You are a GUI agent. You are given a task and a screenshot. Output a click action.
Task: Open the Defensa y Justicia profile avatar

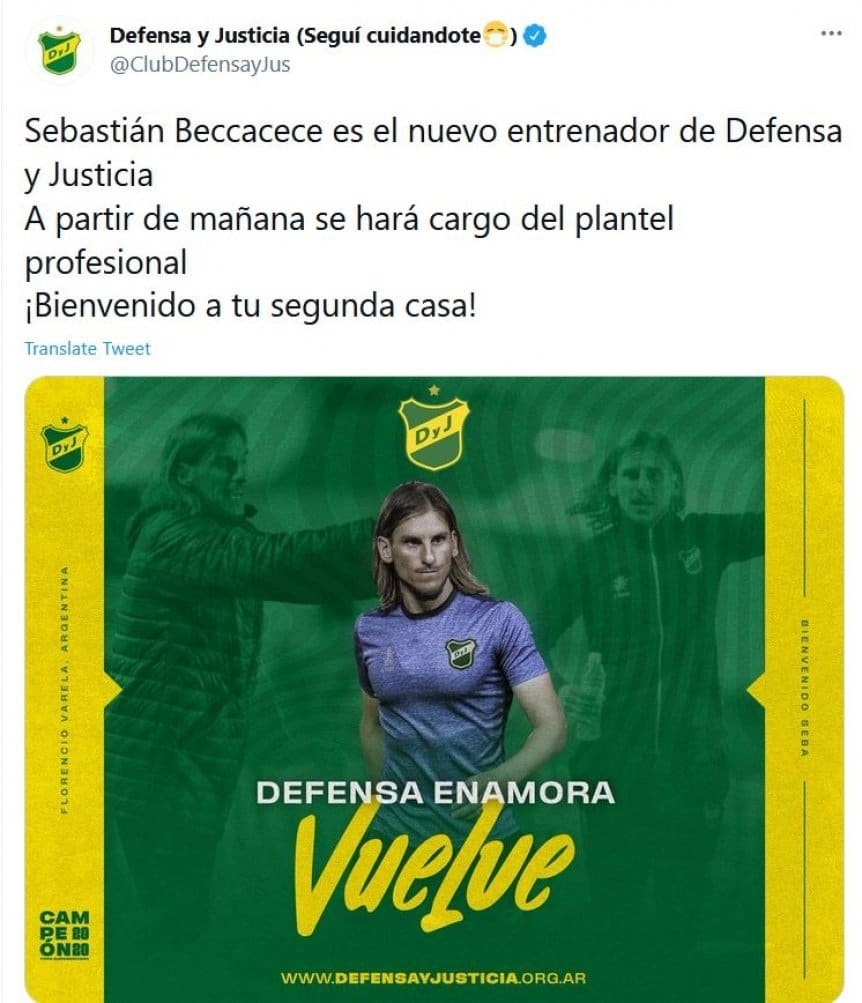coord(59,51)
